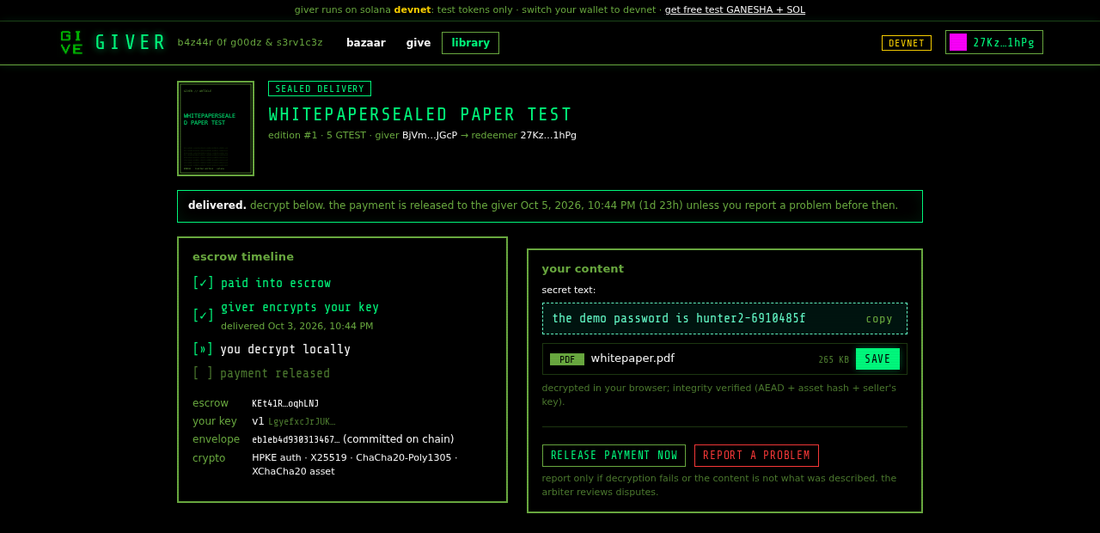Click the integrity verified note
This screenshot has width=1100, height=533.
719,395
